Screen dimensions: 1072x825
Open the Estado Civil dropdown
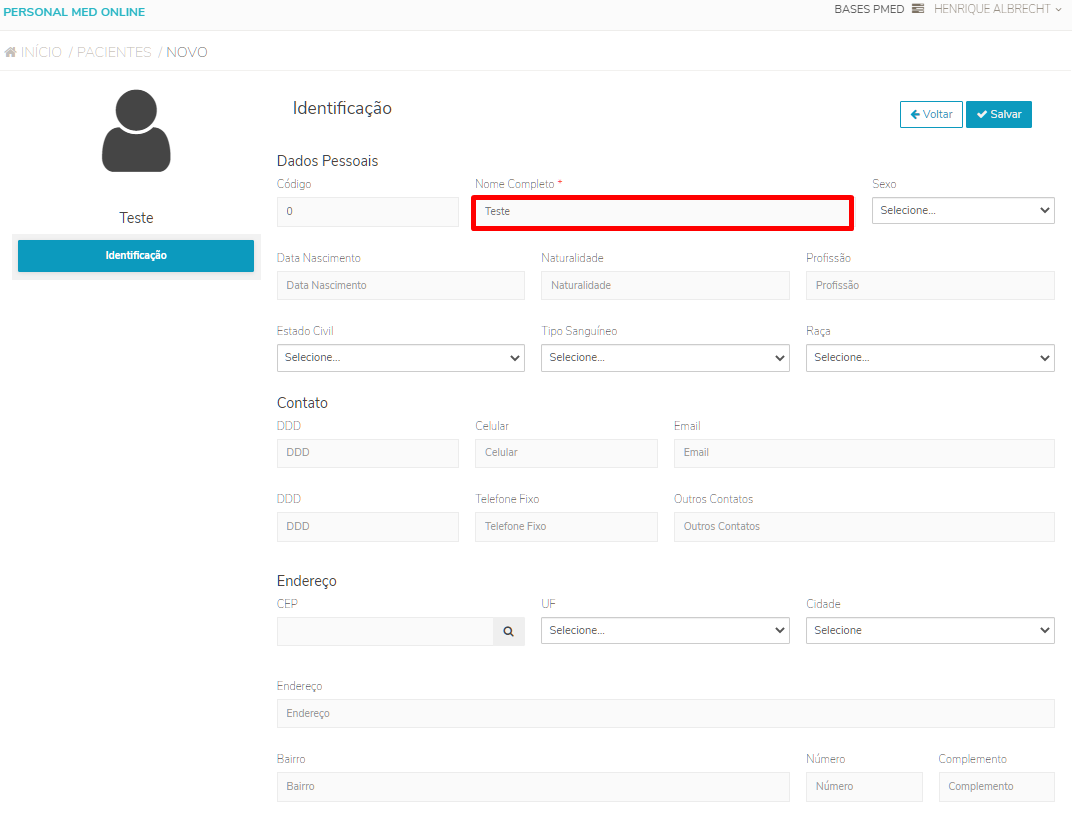point(401,357)
